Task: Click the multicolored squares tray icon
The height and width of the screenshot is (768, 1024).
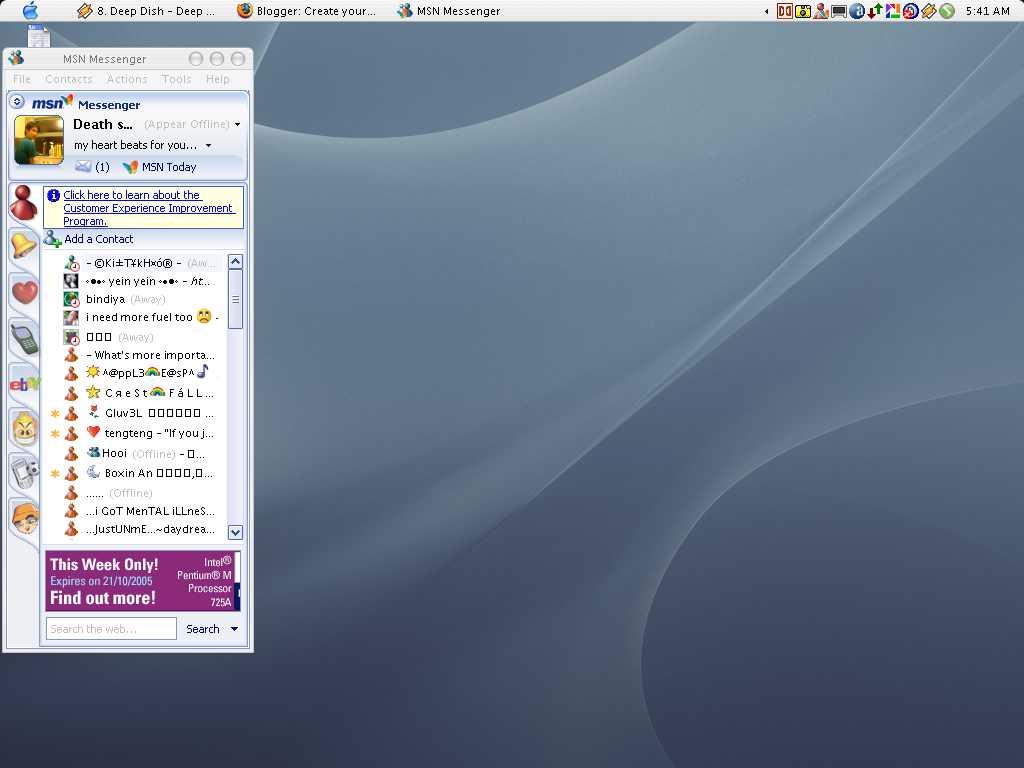Action: coord(893,11)
